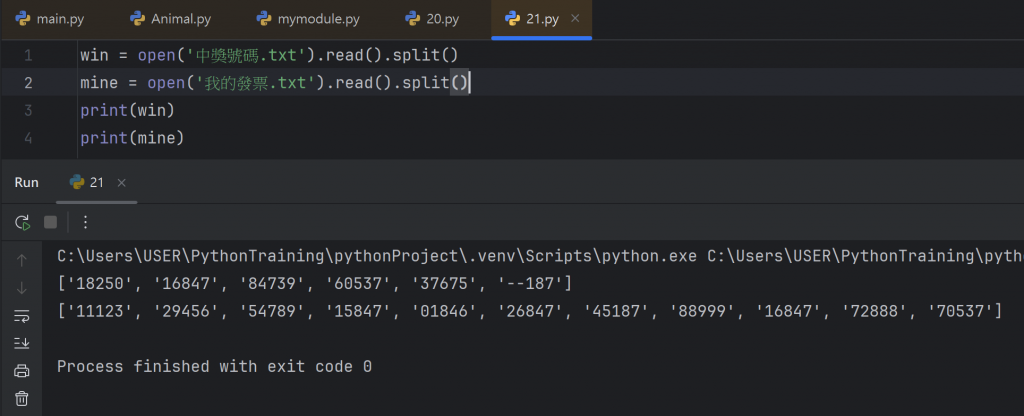This screenshot has height=416, width=1024.
Task: Close the 21.py editor tab
Action: [574, 19]
